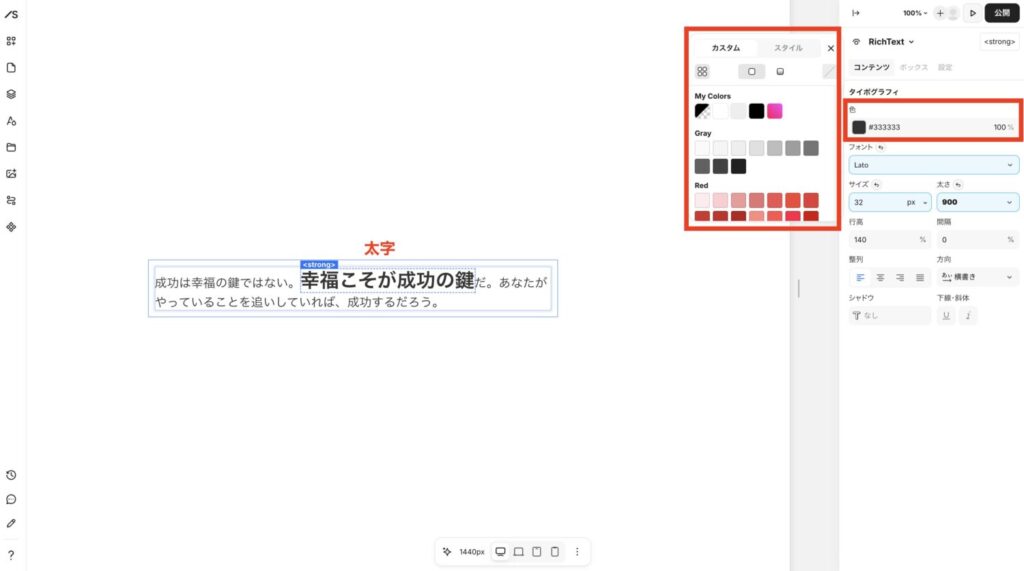
Task: Open the font weight 900 dropdown
Action: tap(977, 201)
